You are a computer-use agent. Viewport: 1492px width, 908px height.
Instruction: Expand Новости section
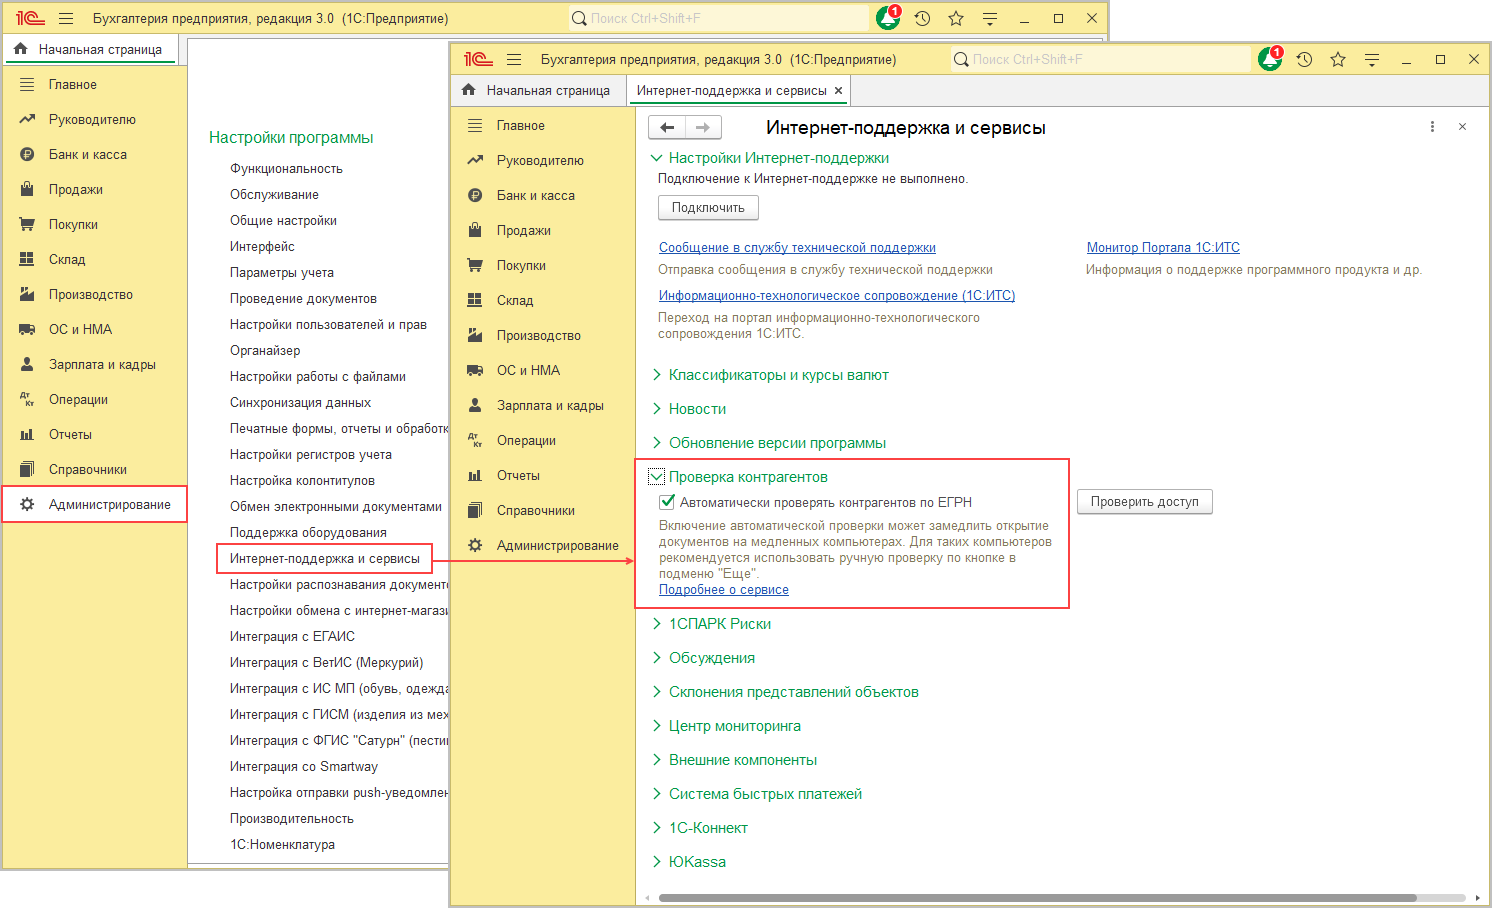(x=657, y=409)
